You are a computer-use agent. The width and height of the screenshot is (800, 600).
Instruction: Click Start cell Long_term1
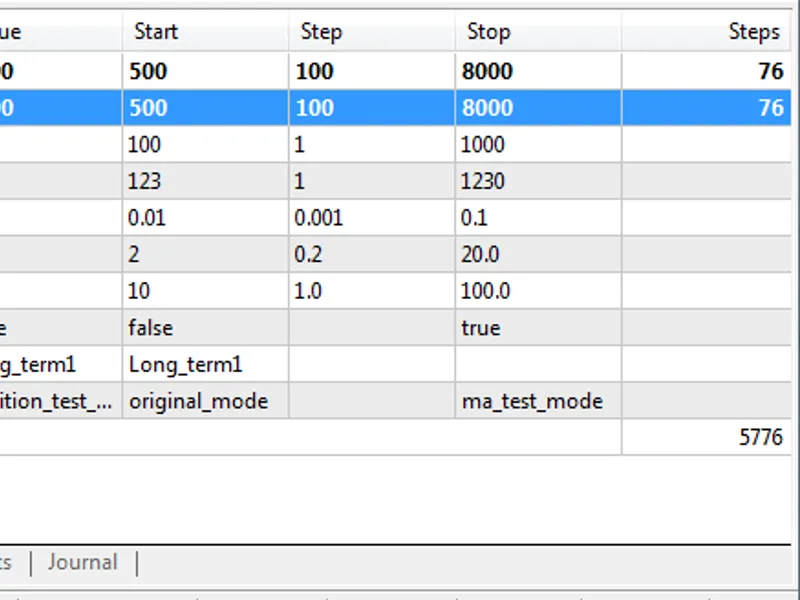[206, 364]
